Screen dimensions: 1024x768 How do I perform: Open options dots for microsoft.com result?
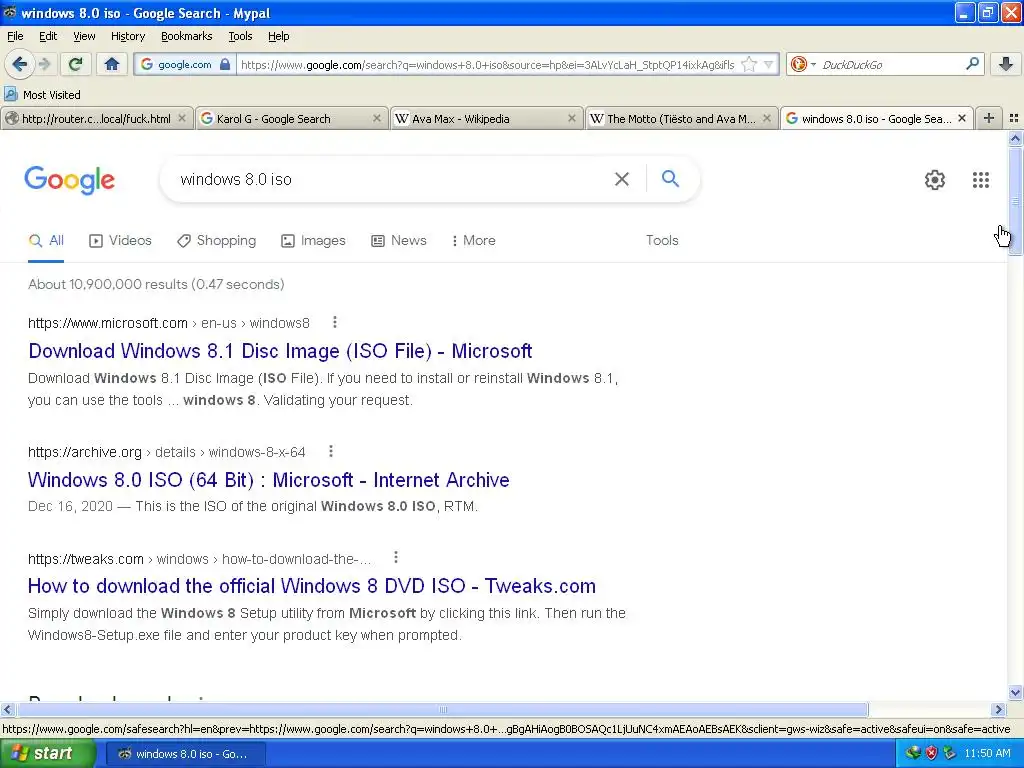click(334, 322)
